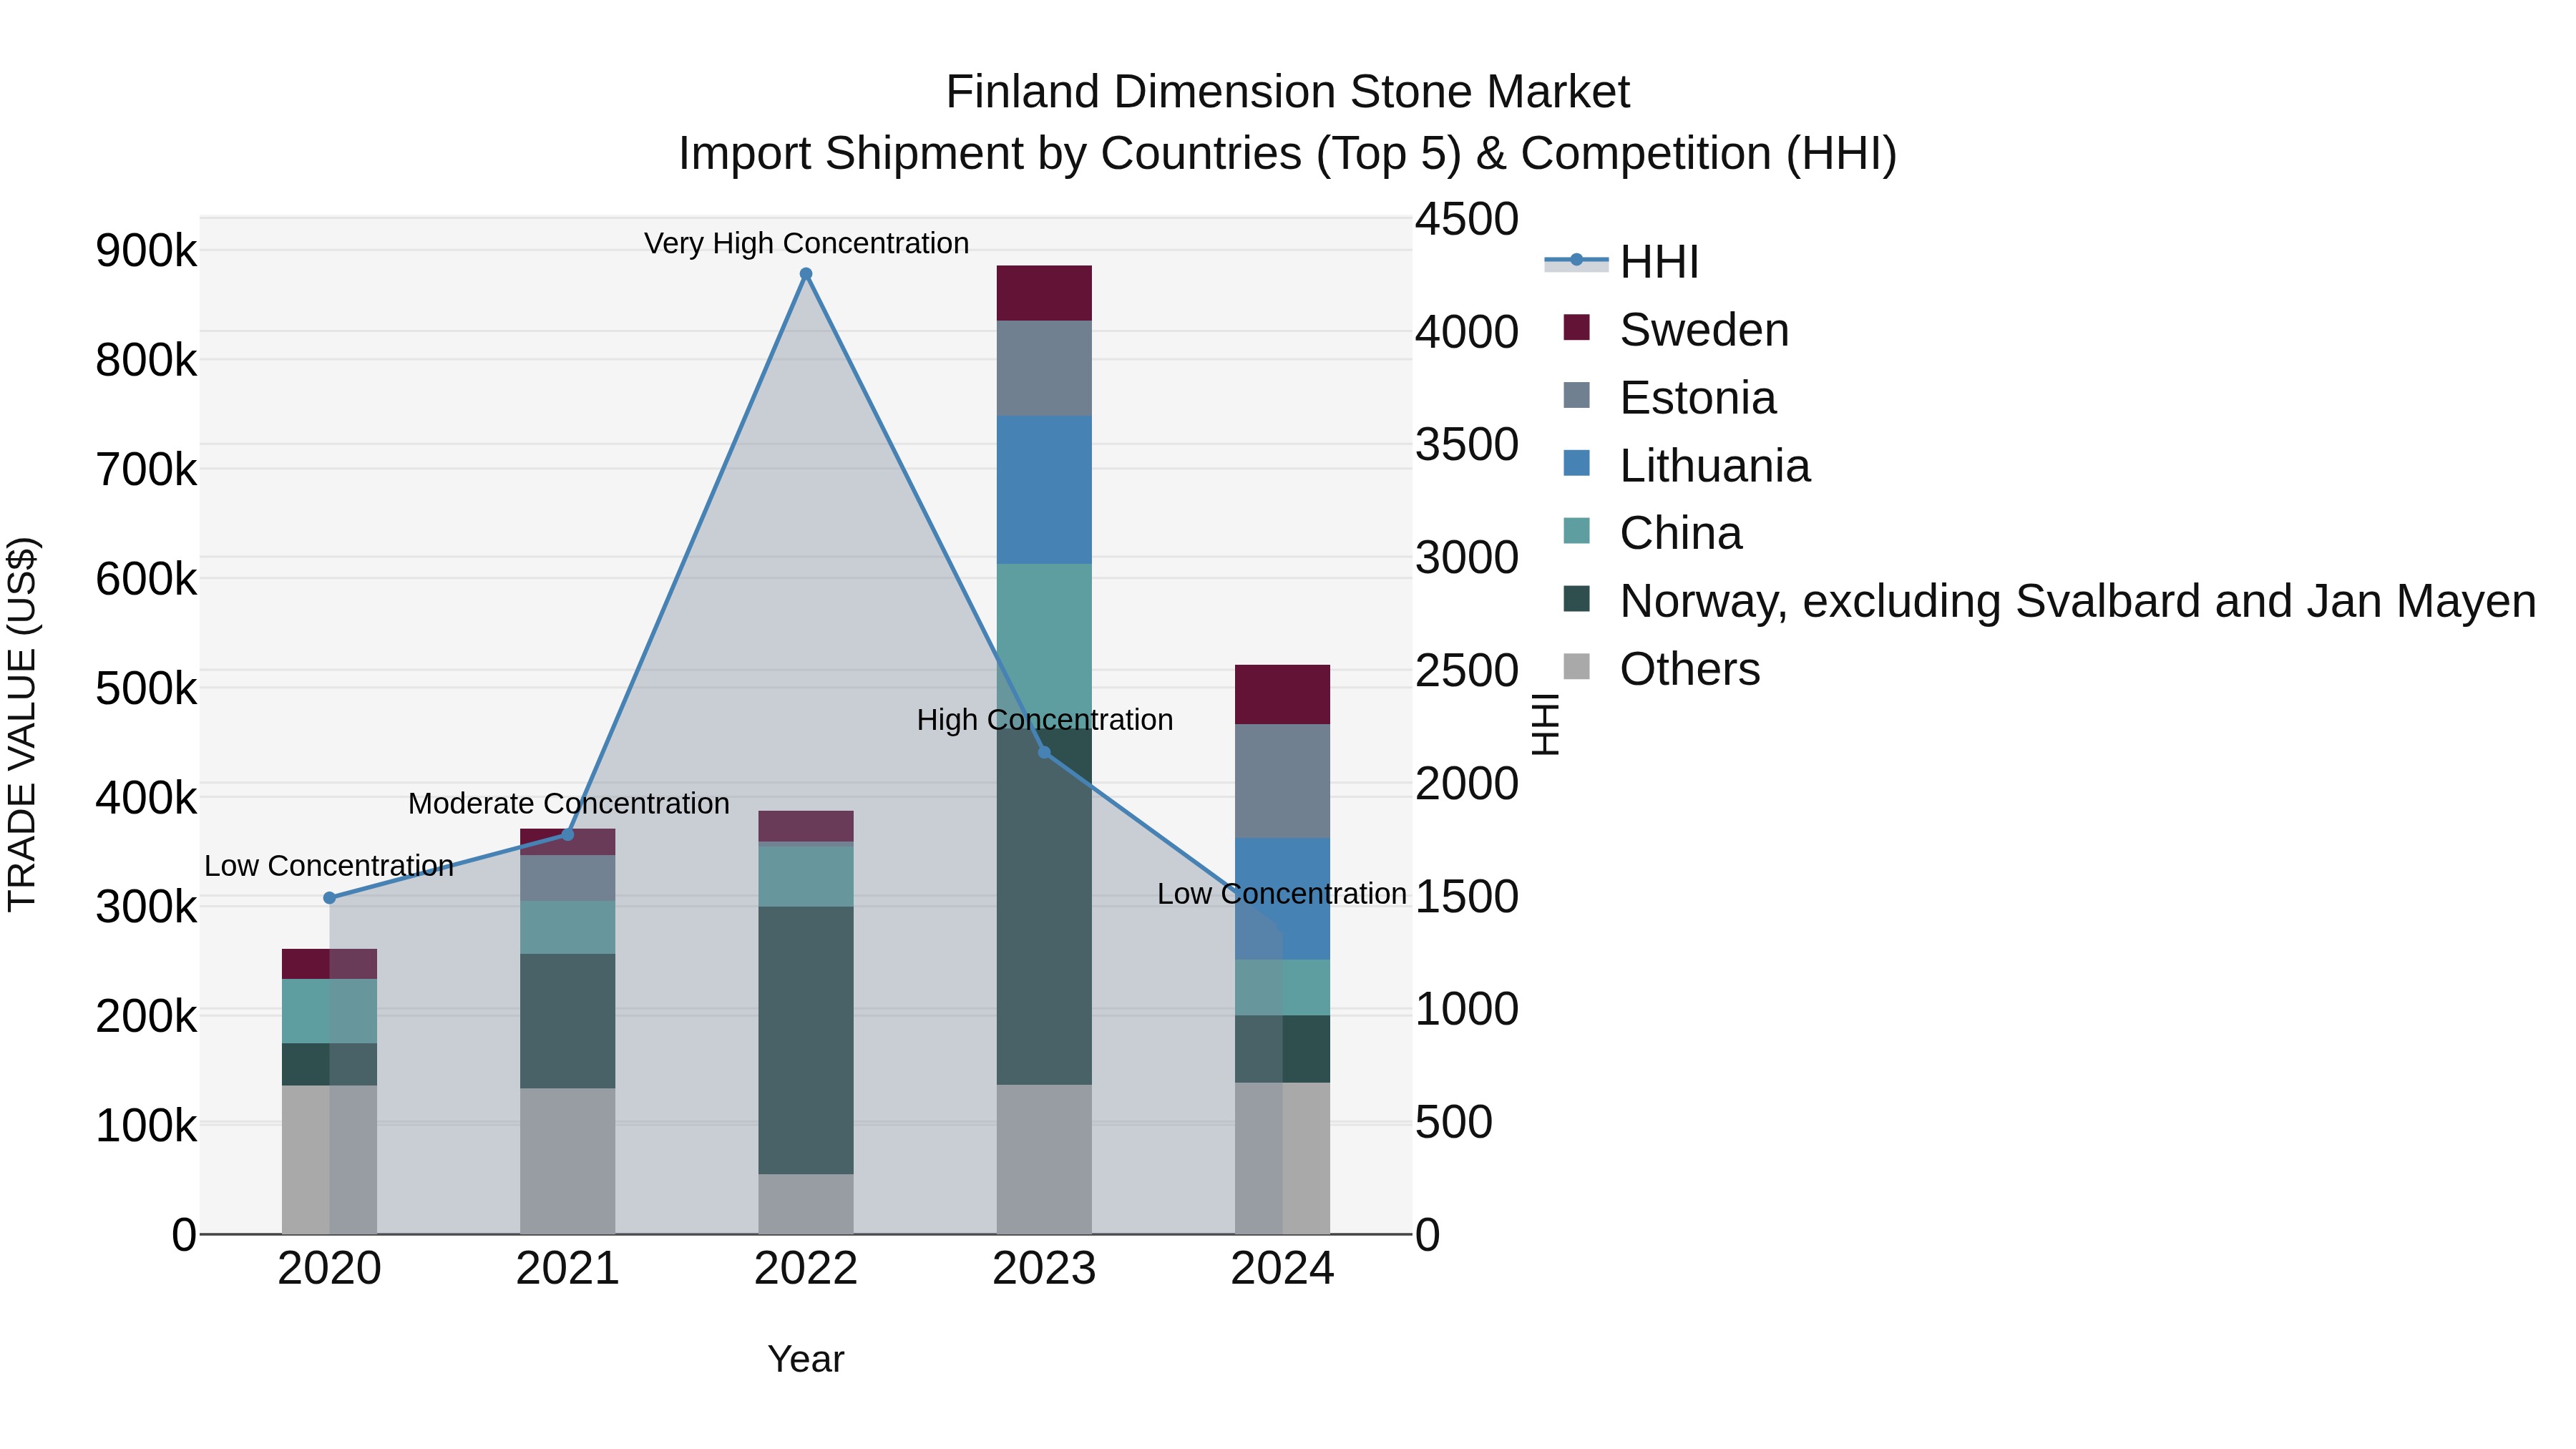Click the 2023 Estonia bar segment
The height and width of the screenshot is (1449, 2576).
point(1044,368)
